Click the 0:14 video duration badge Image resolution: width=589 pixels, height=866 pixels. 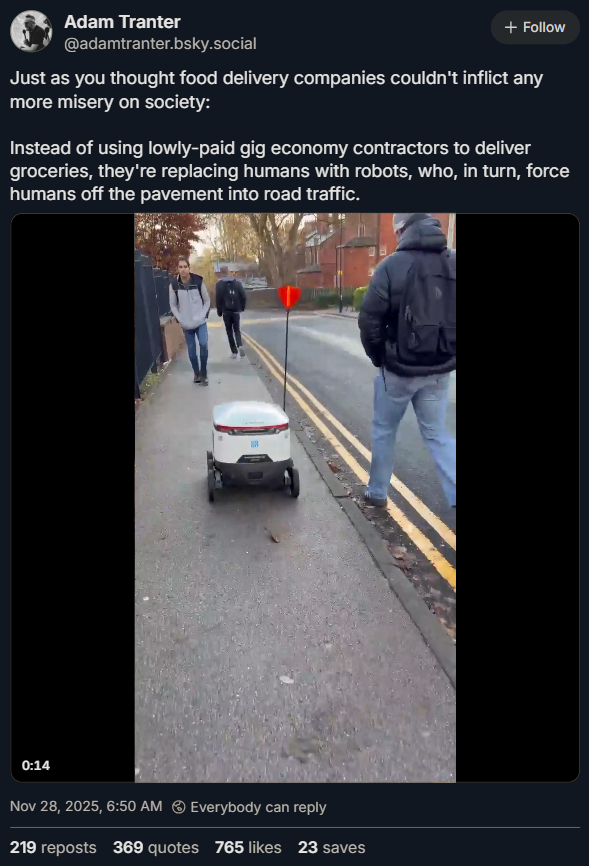point(36,765)
